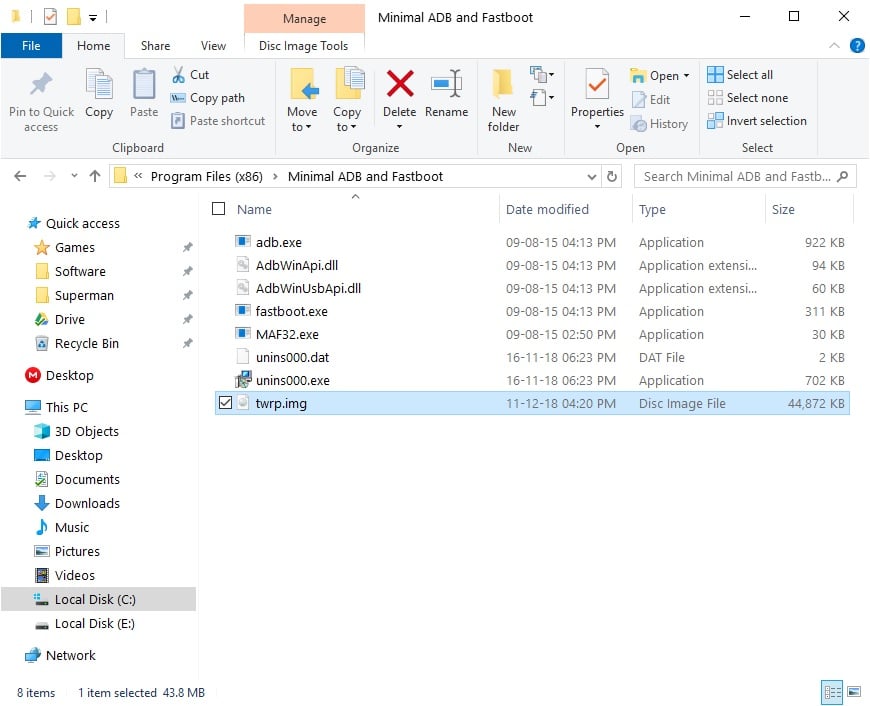Open Recent locations dropdown arrow
Viewport: 870px width, 706px height.
pyautogui.click(x=74, y=176)
